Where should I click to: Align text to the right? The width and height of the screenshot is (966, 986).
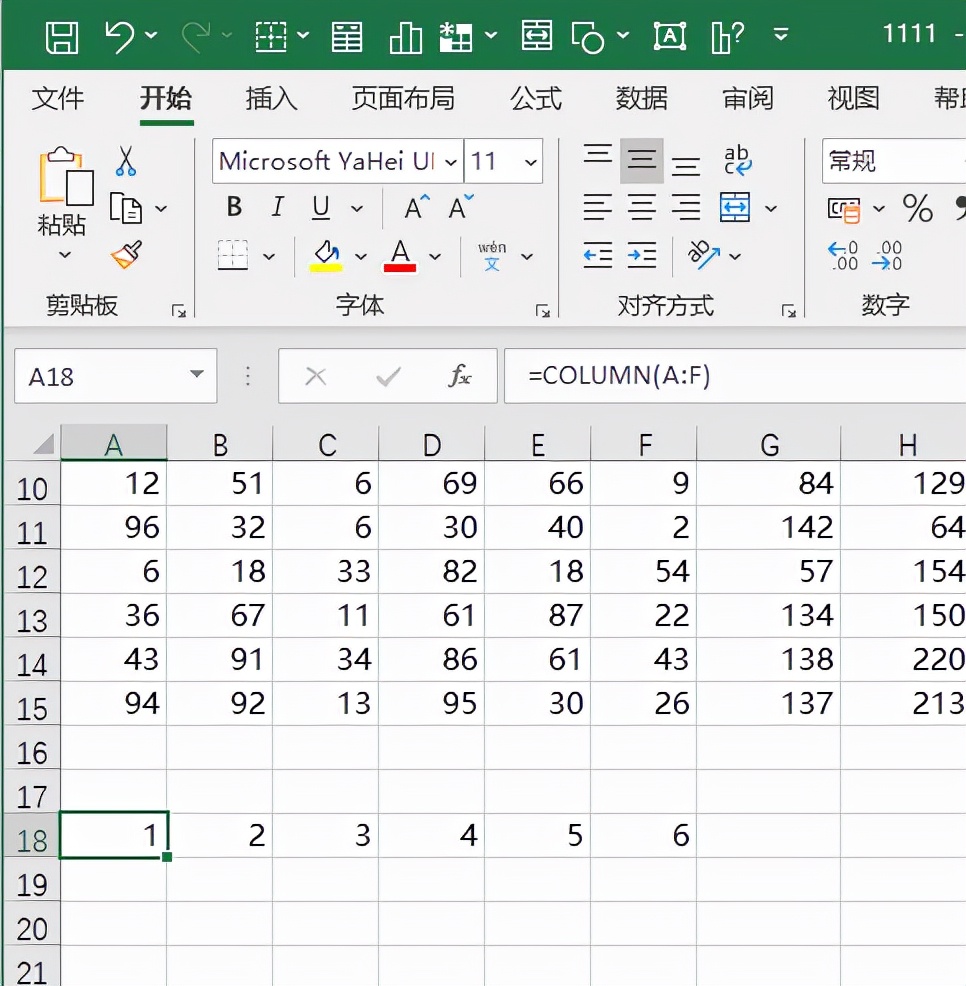coord(686,208)
